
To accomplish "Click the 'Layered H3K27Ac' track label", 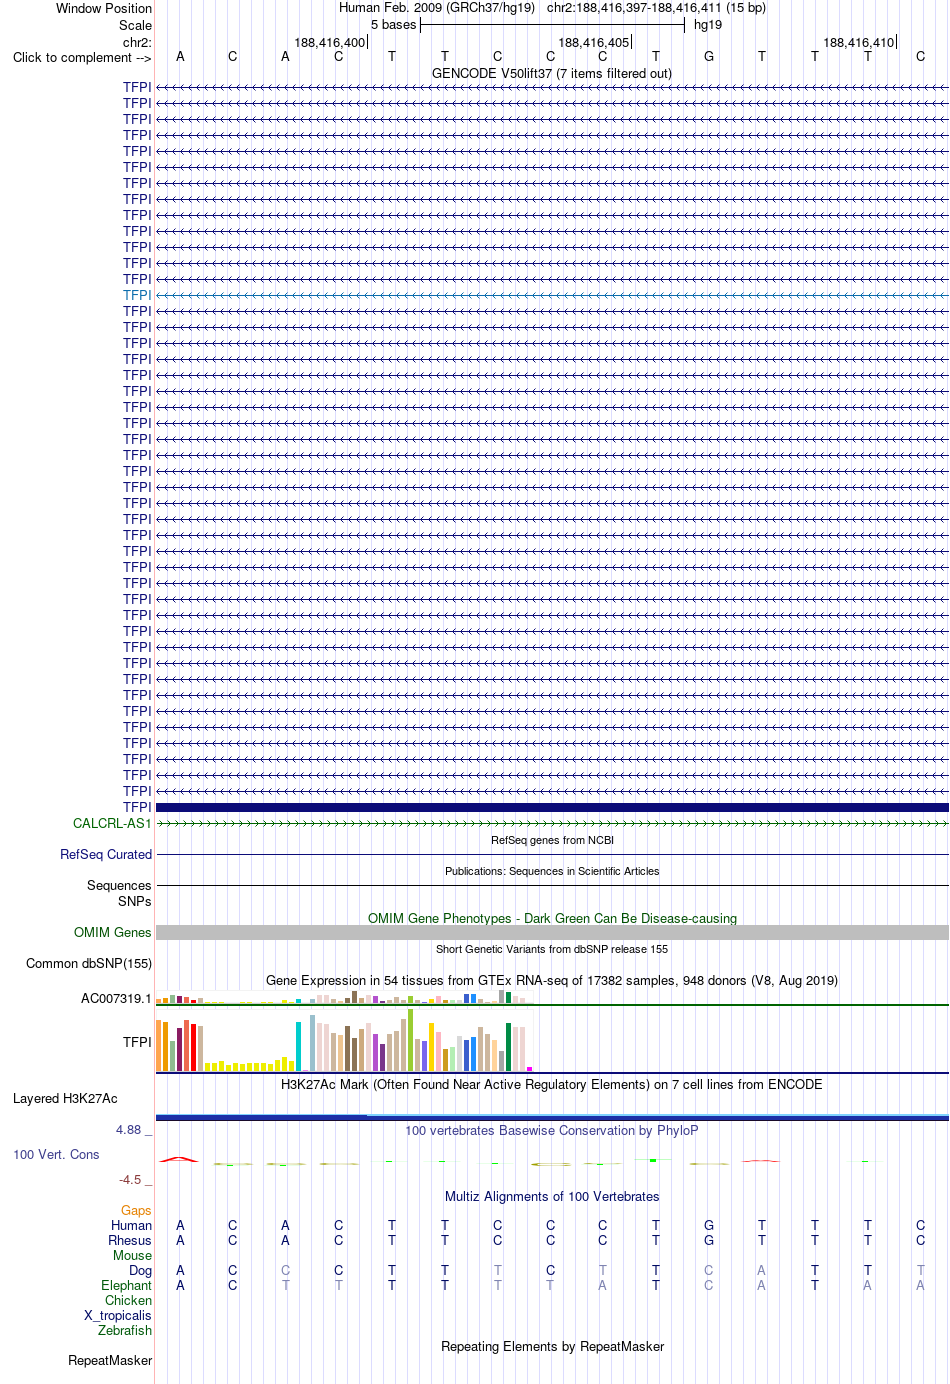I will click(x=65, y=1098).
